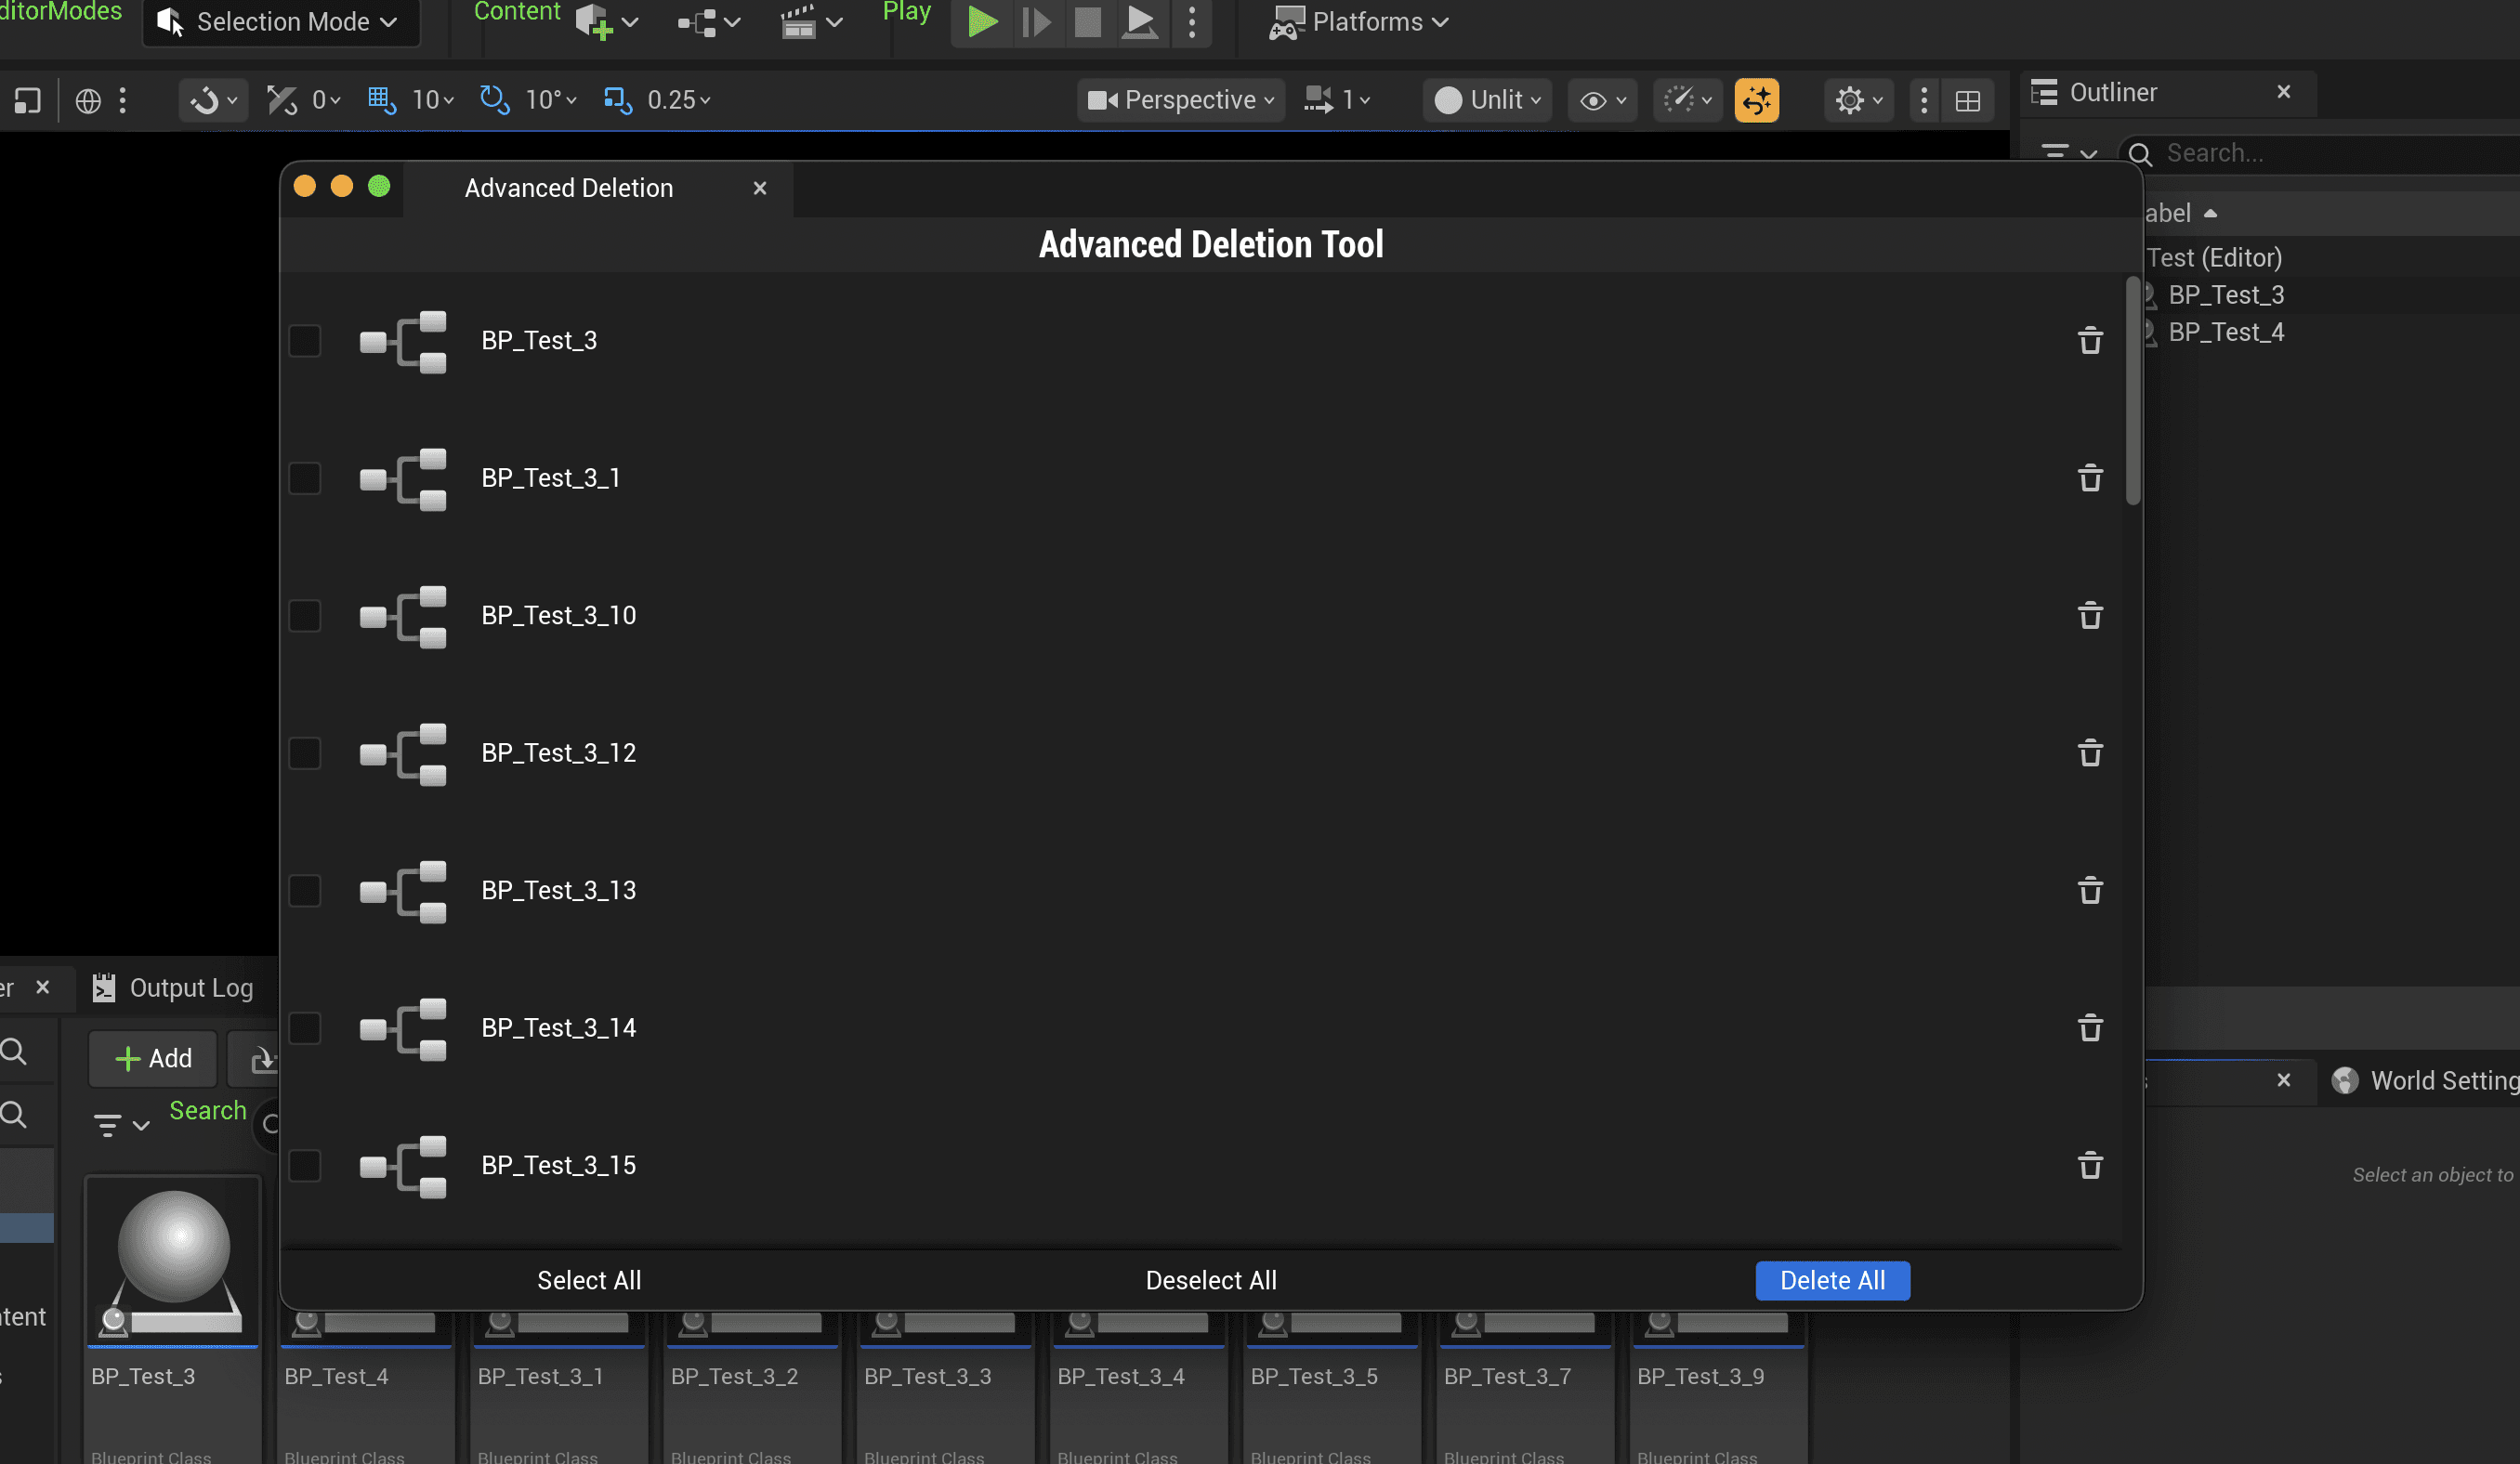
Task: Check the BP_Test_3 checkbox
Action: pyautogui.click(x=305, y=341)
